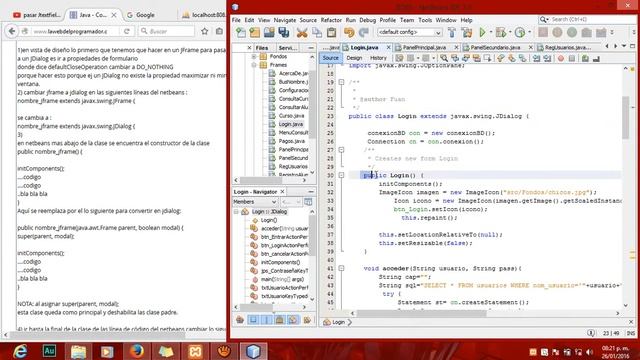Select Pagos.java in the project tree
The image size is (640, 360).
291,141
